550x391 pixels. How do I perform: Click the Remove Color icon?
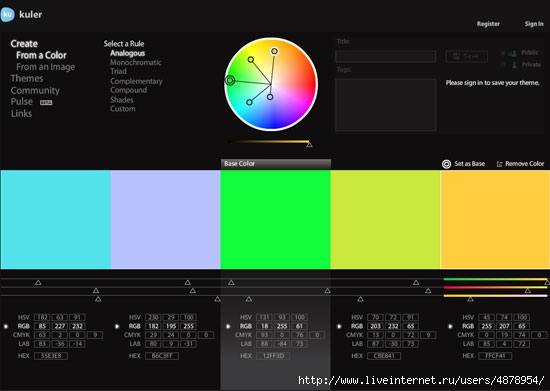point(499,164)
